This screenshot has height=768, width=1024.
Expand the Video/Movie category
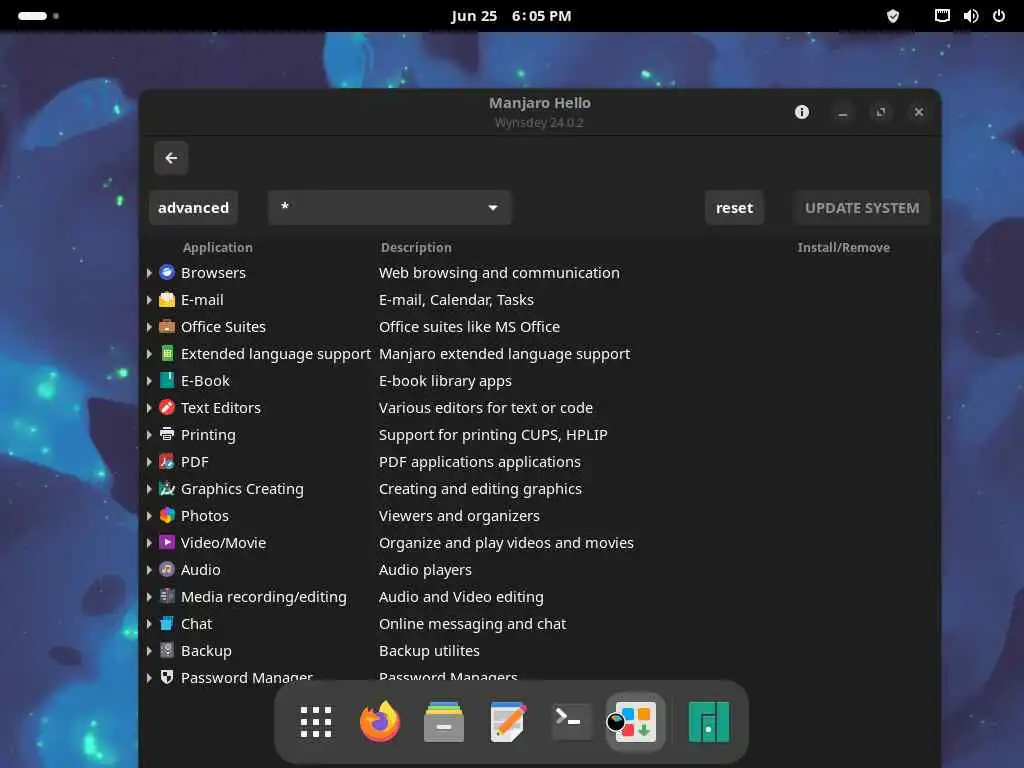(149, 543)
